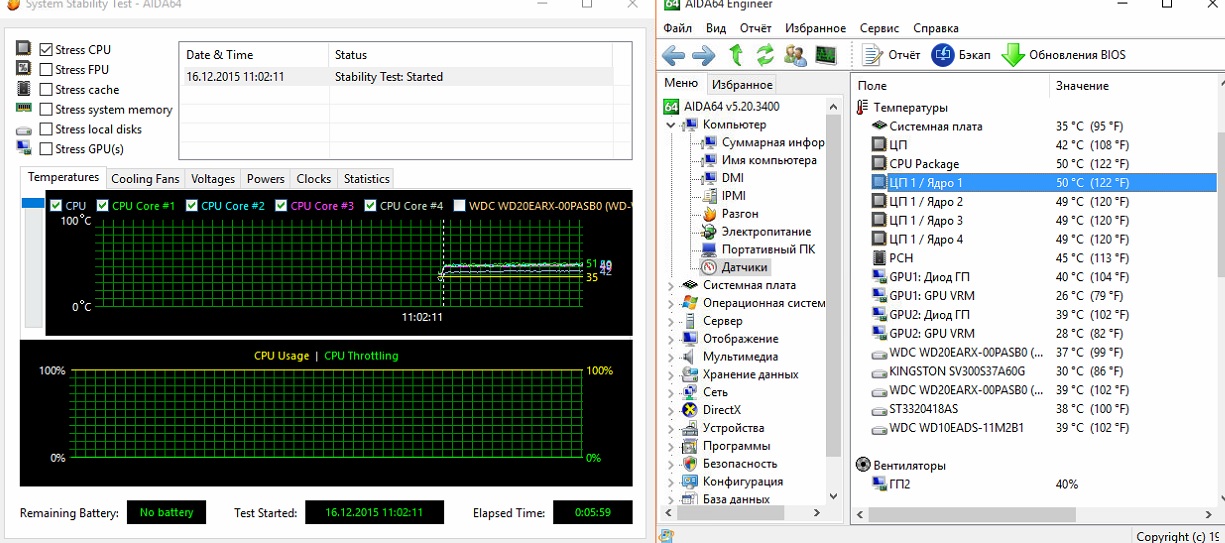Expand the База данных tree node

pos(670,499)
